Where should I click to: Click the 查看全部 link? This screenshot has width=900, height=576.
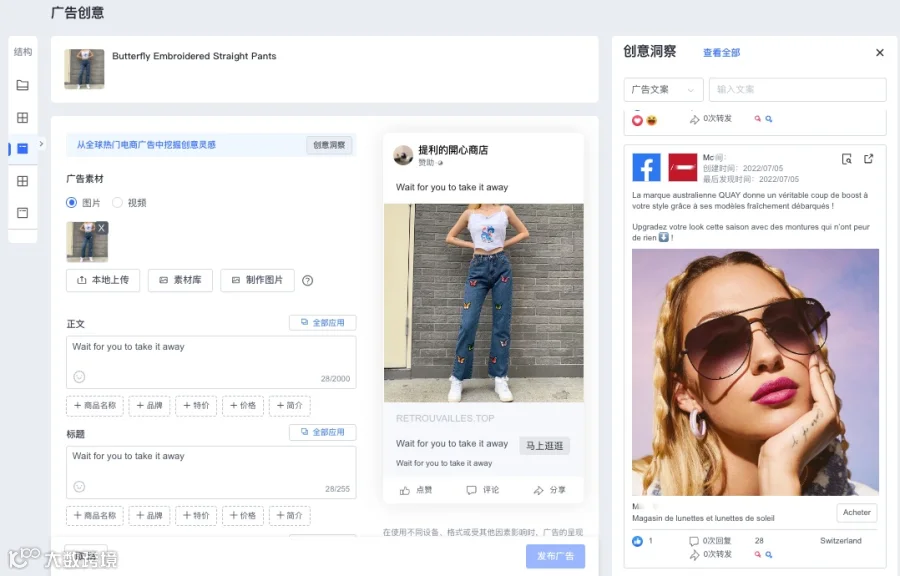point(721,53)
